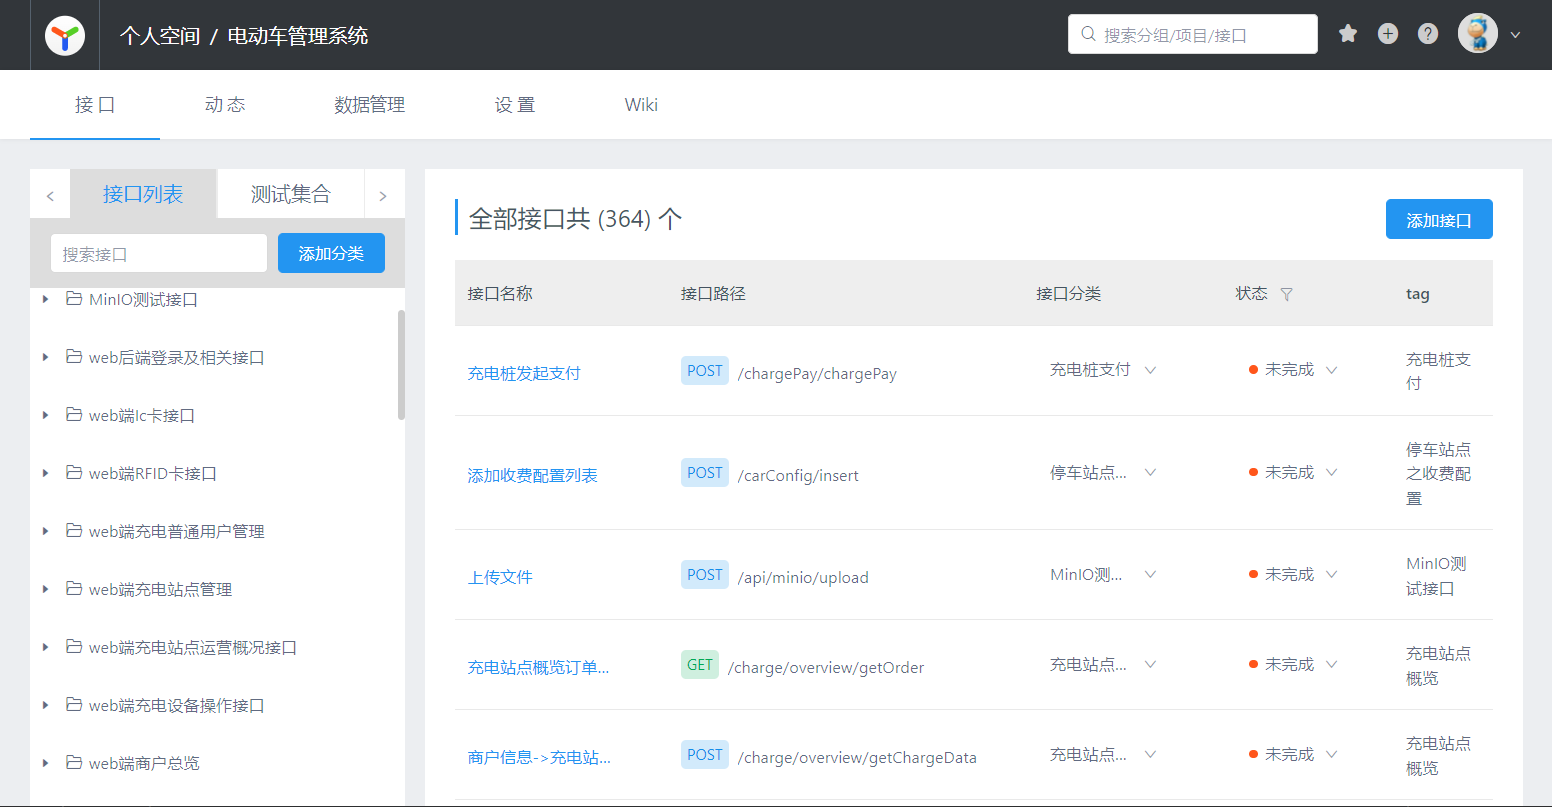Click the /api/minio/upload path text

(x=803, y=577)
